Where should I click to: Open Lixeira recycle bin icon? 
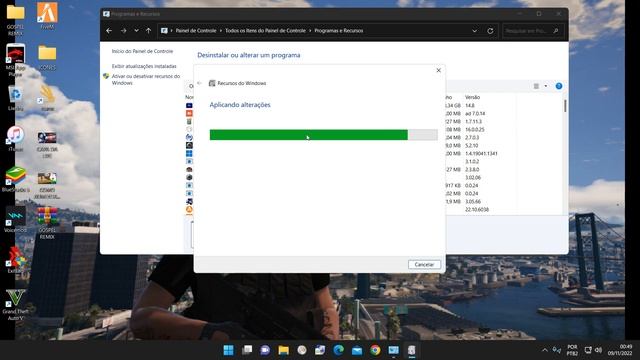click(16, 98)
